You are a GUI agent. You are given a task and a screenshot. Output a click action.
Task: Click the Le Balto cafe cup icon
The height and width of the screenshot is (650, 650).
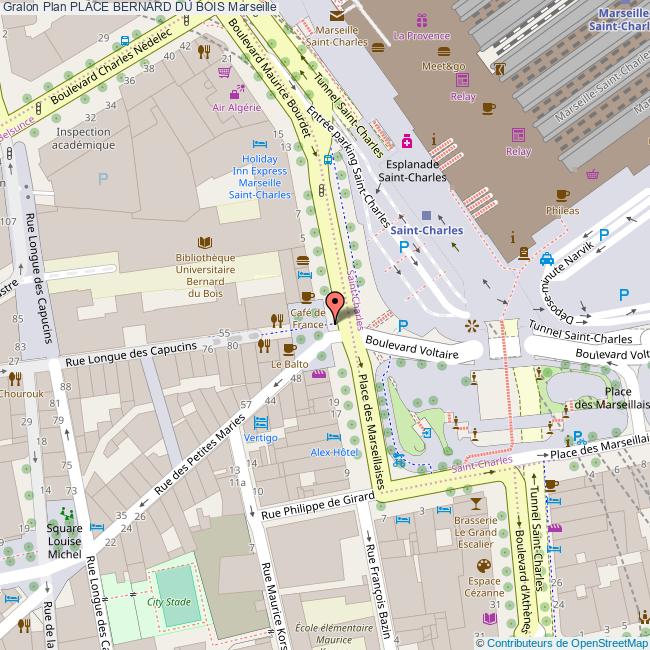(289, 348)
